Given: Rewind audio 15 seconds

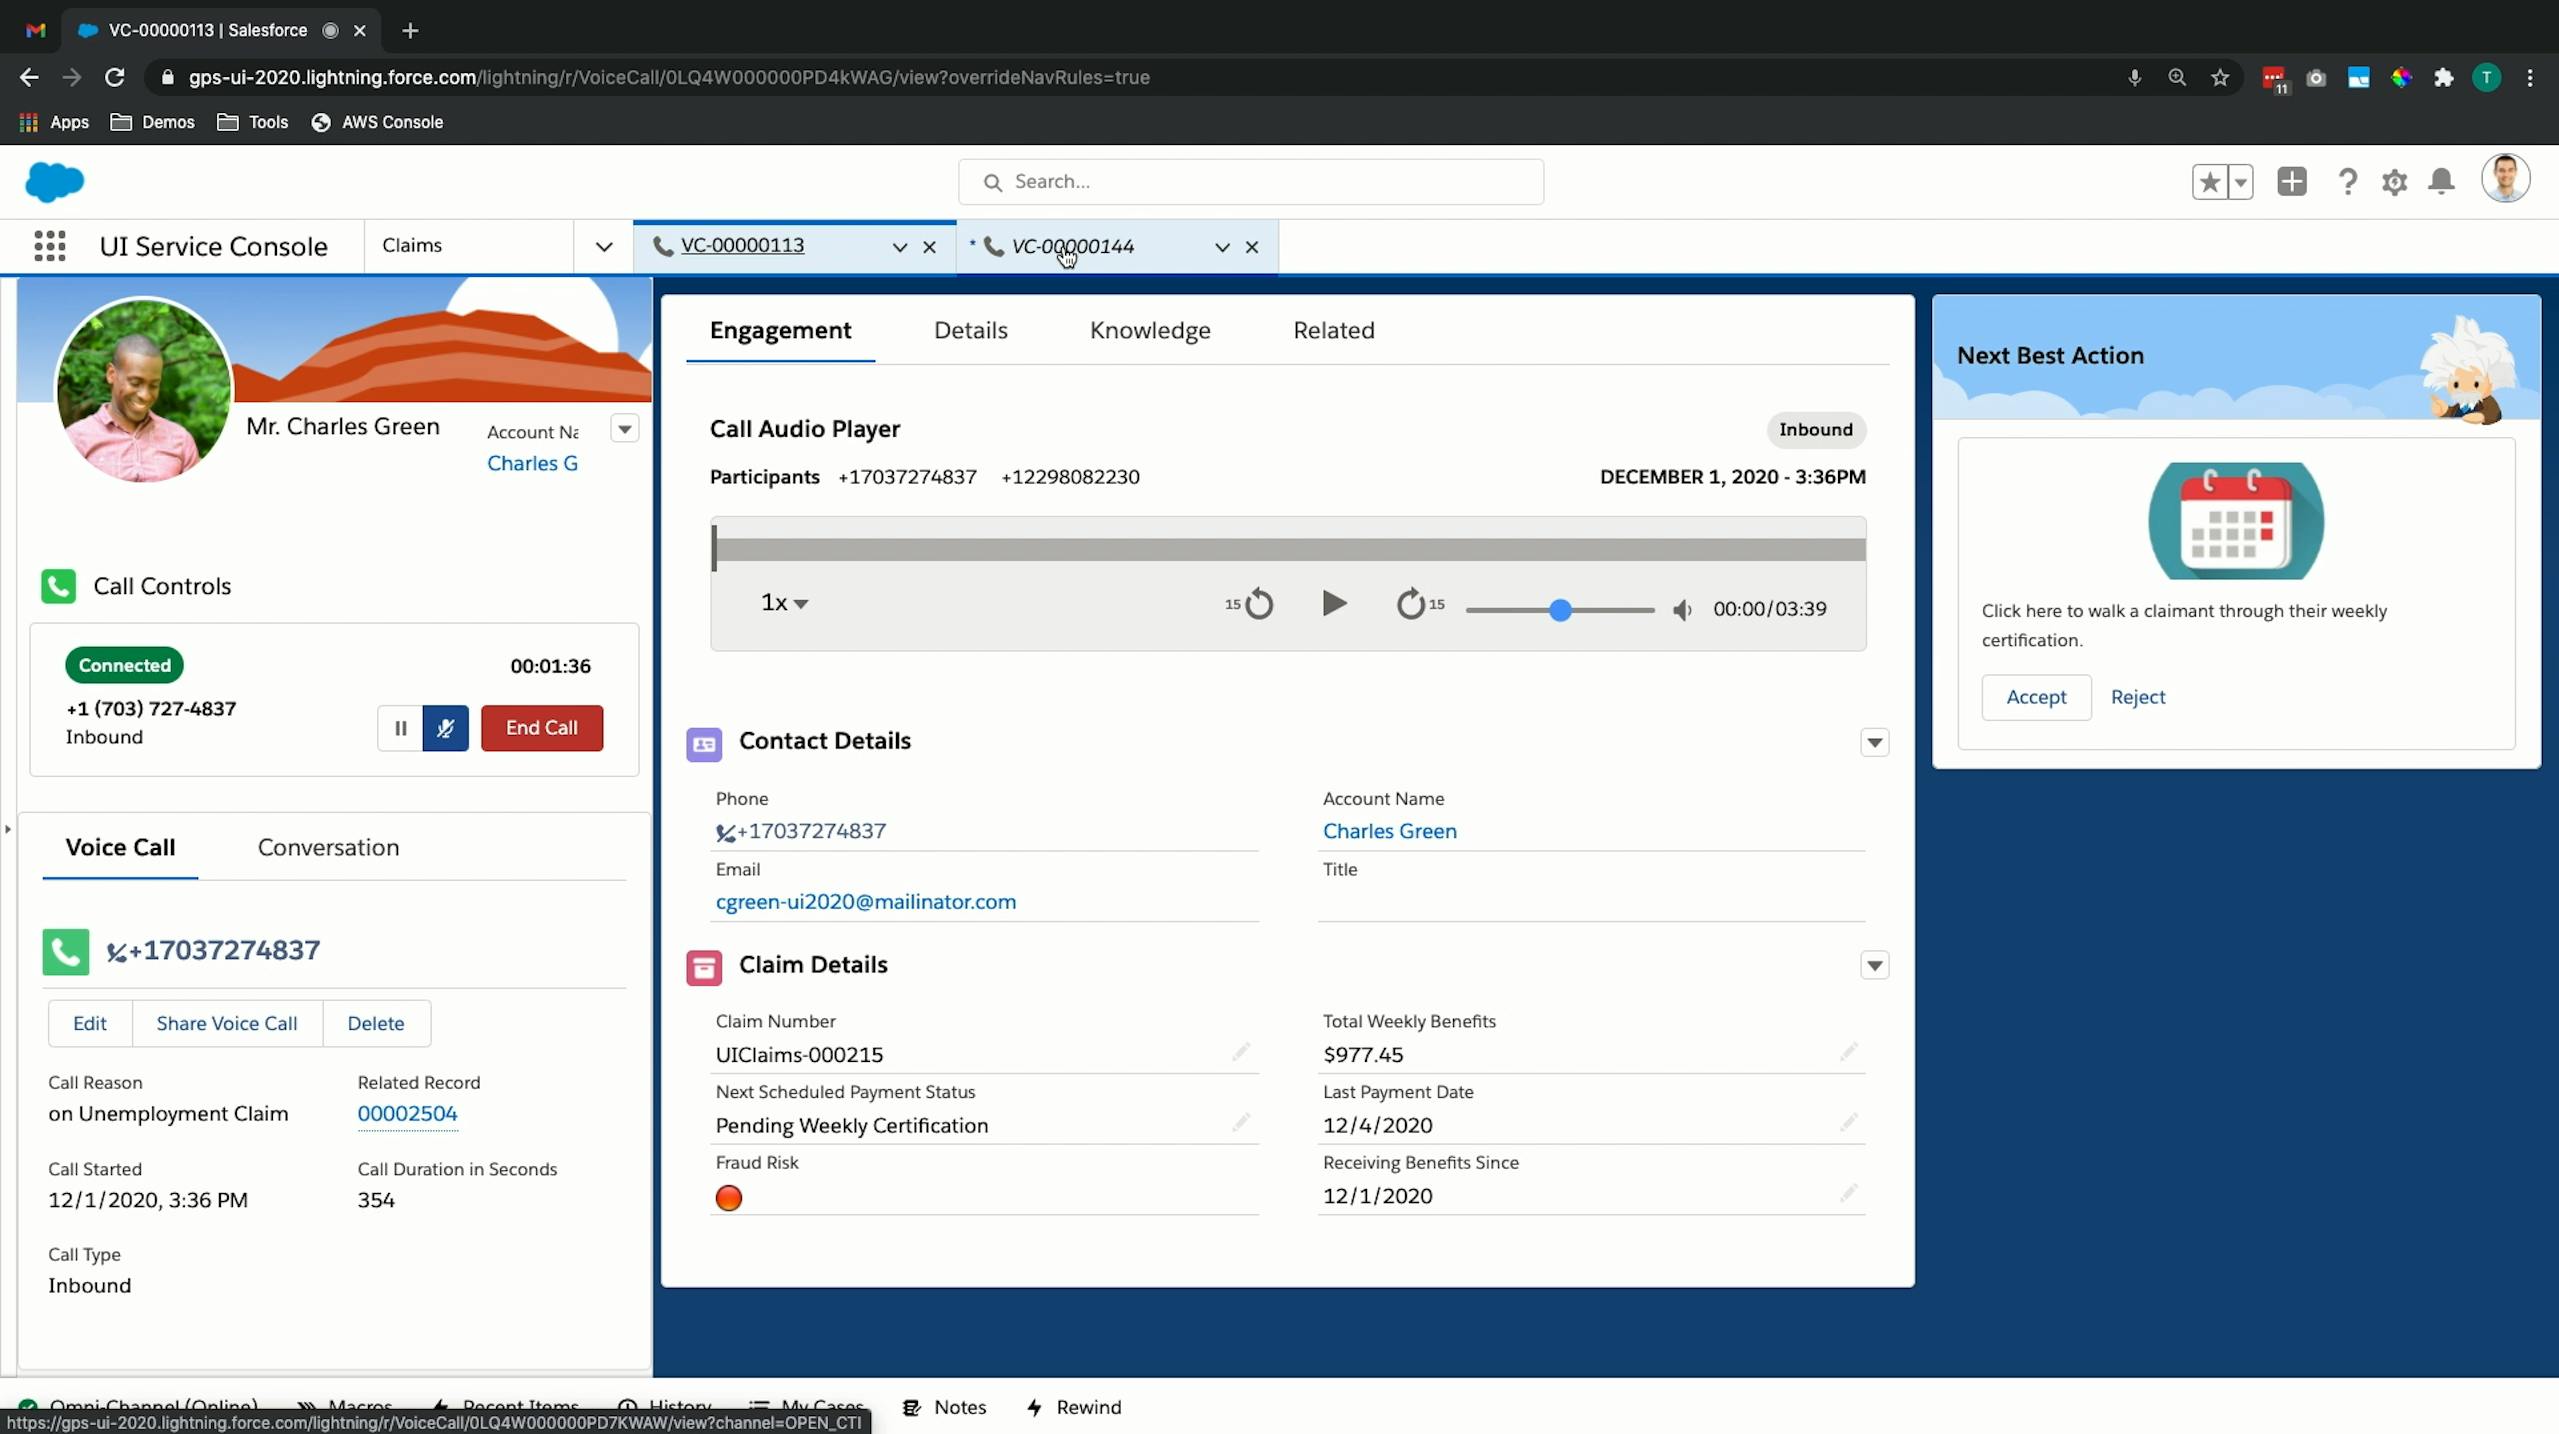Looking at the screenshot, I should point(1258,604).
